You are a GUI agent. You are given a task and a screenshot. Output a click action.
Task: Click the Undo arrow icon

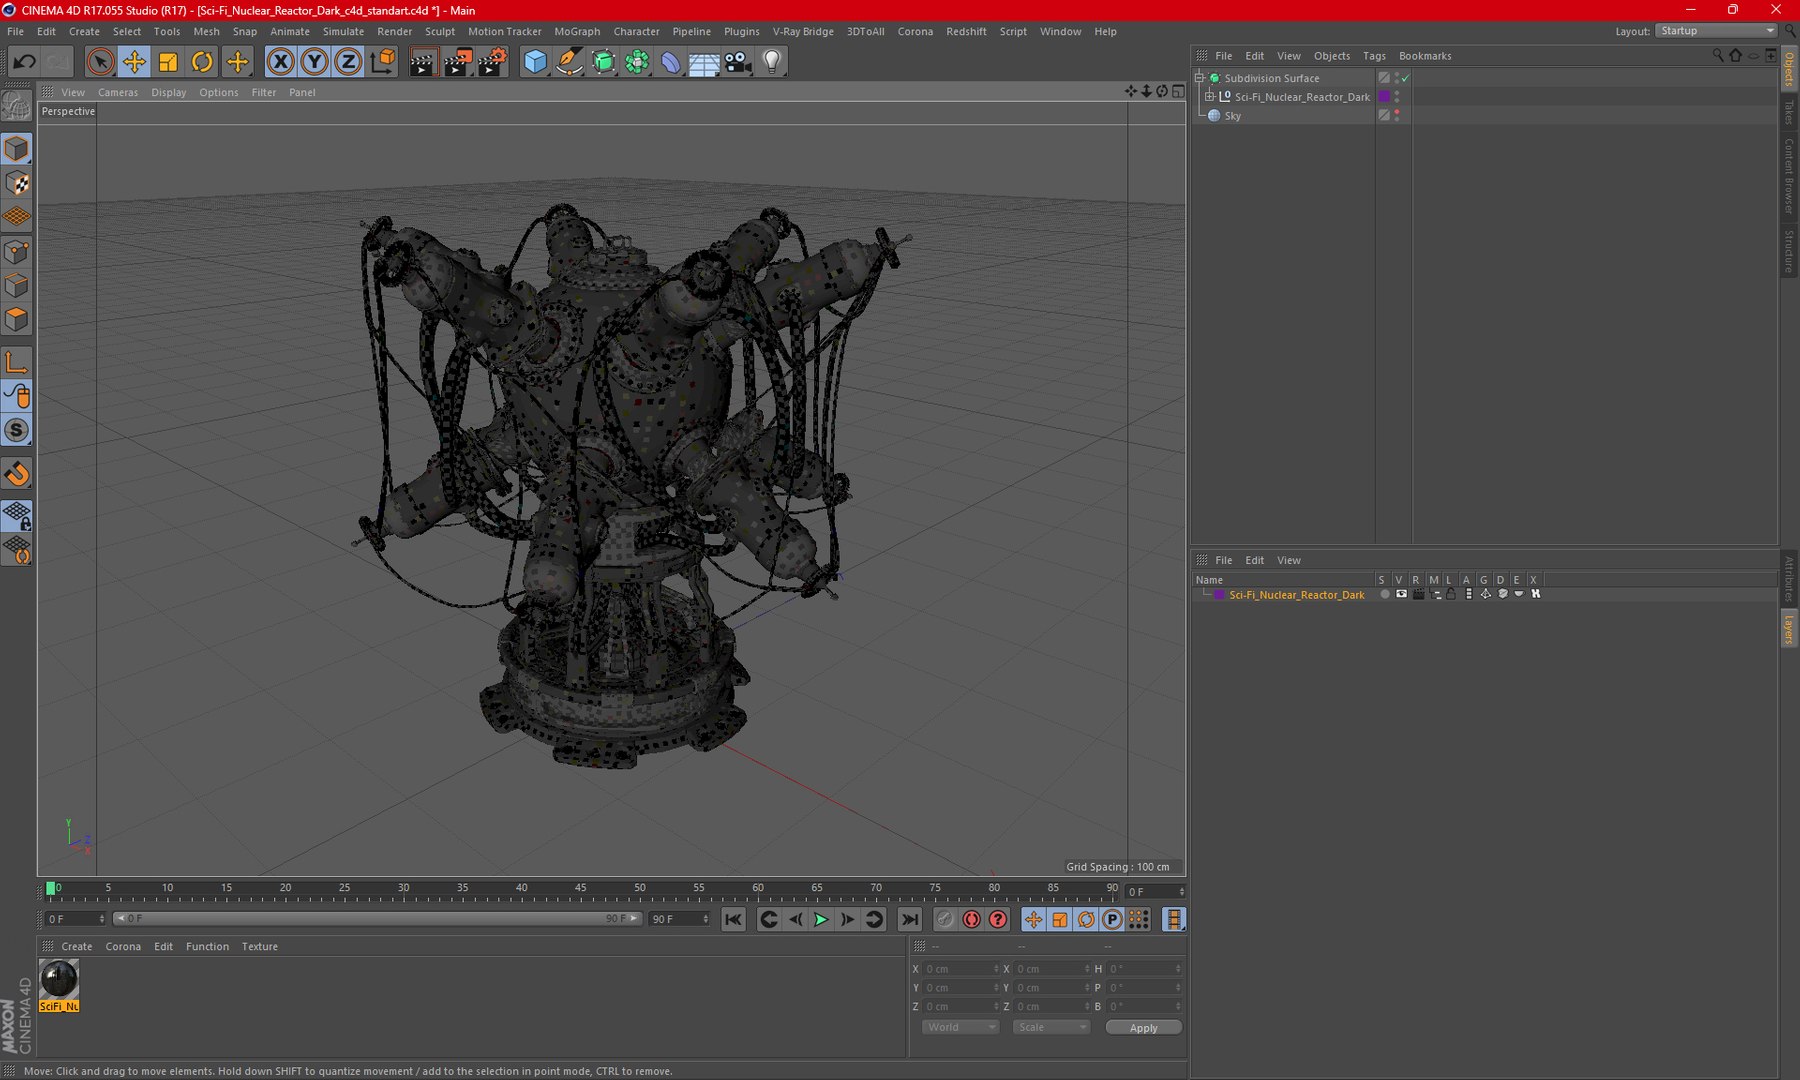(x=24, y=62)
